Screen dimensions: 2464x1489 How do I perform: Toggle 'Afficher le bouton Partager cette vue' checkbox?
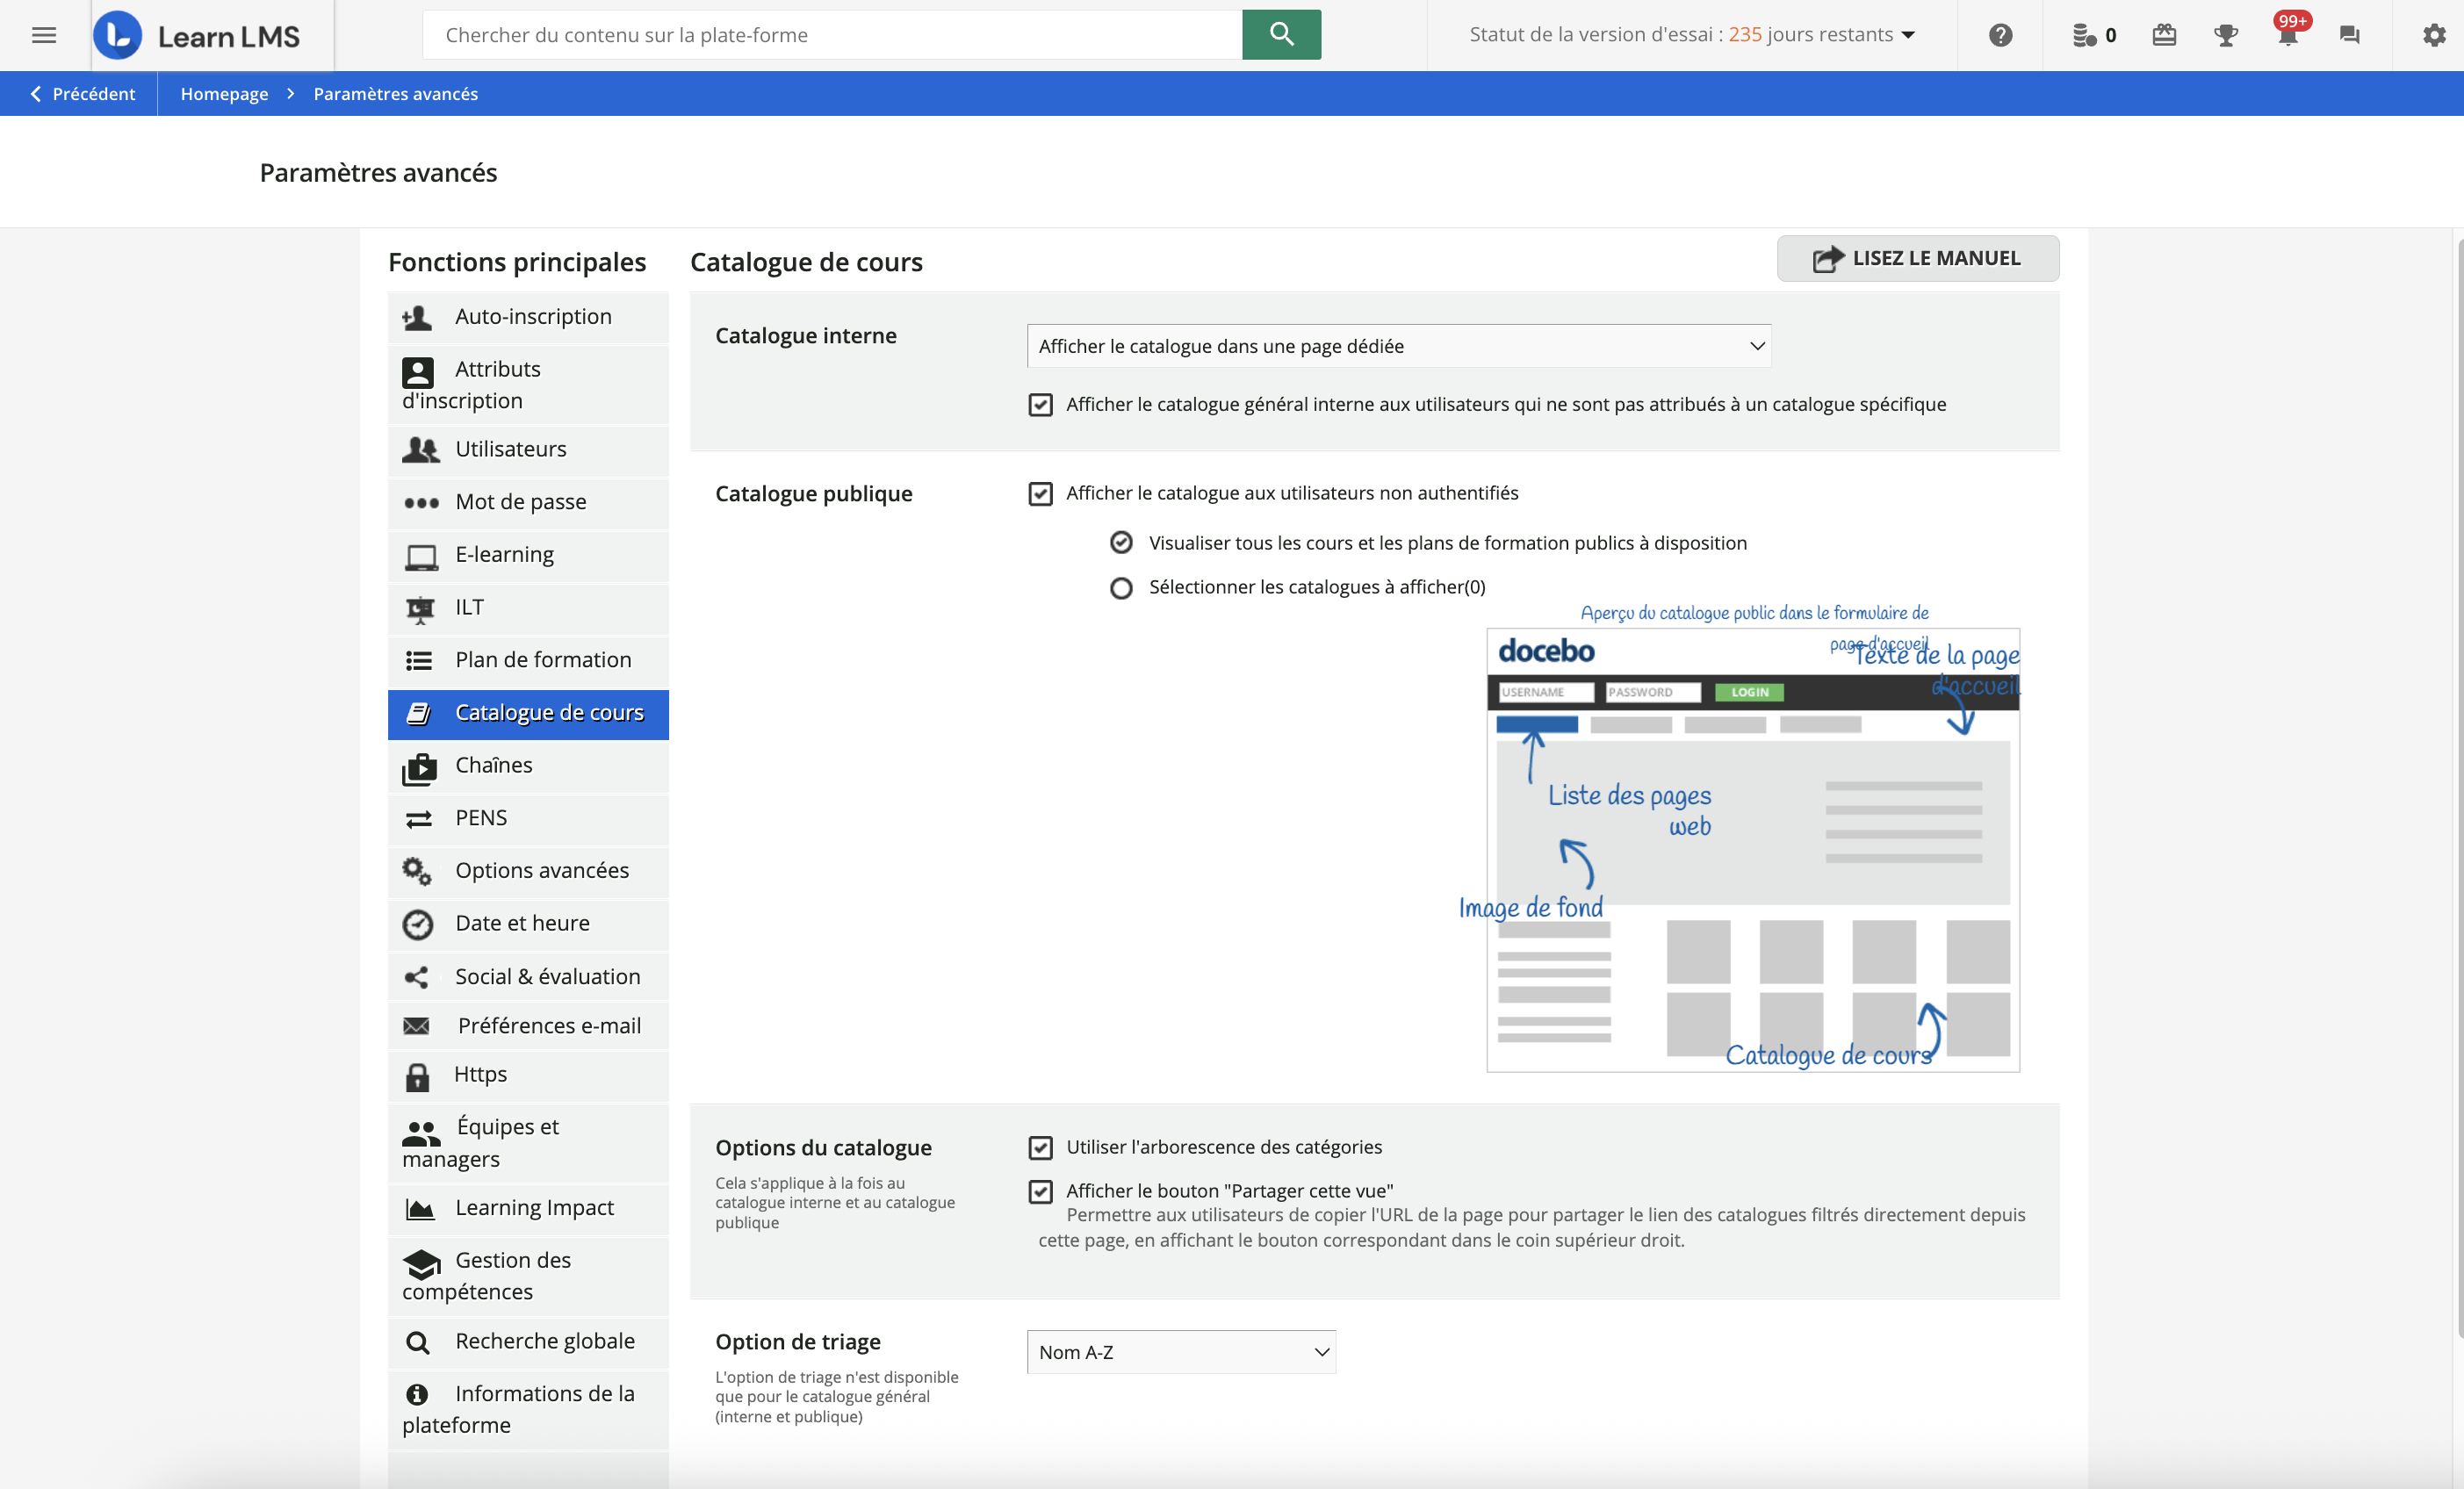(x=1040, y=1191)
